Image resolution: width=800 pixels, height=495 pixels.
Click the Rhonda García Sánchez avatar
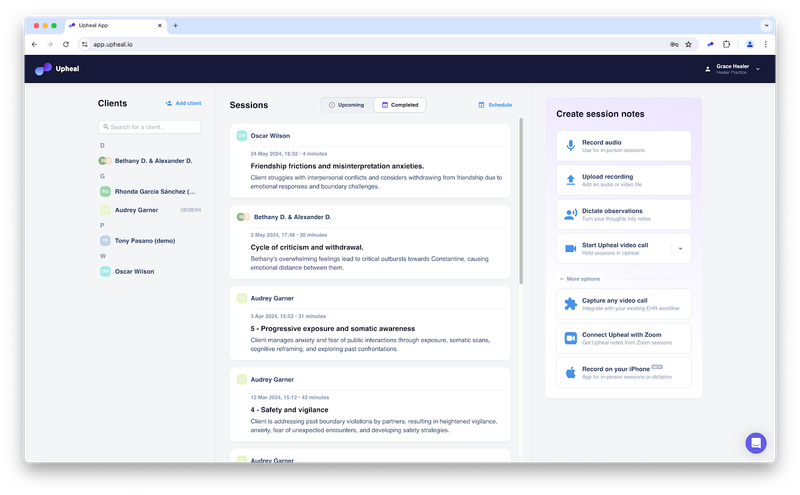[105, 192]
